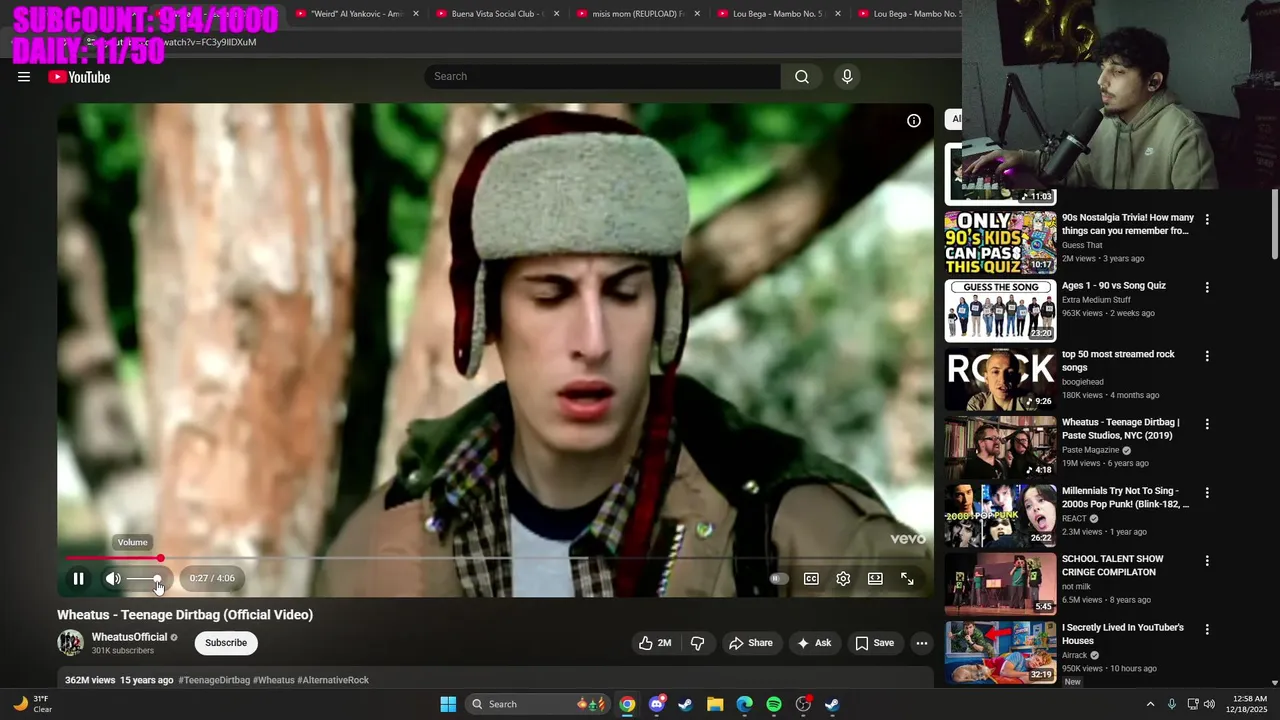Open Spotify from the taskbar
Screen dimensions: 1280x720
click(x=774, y=704)
